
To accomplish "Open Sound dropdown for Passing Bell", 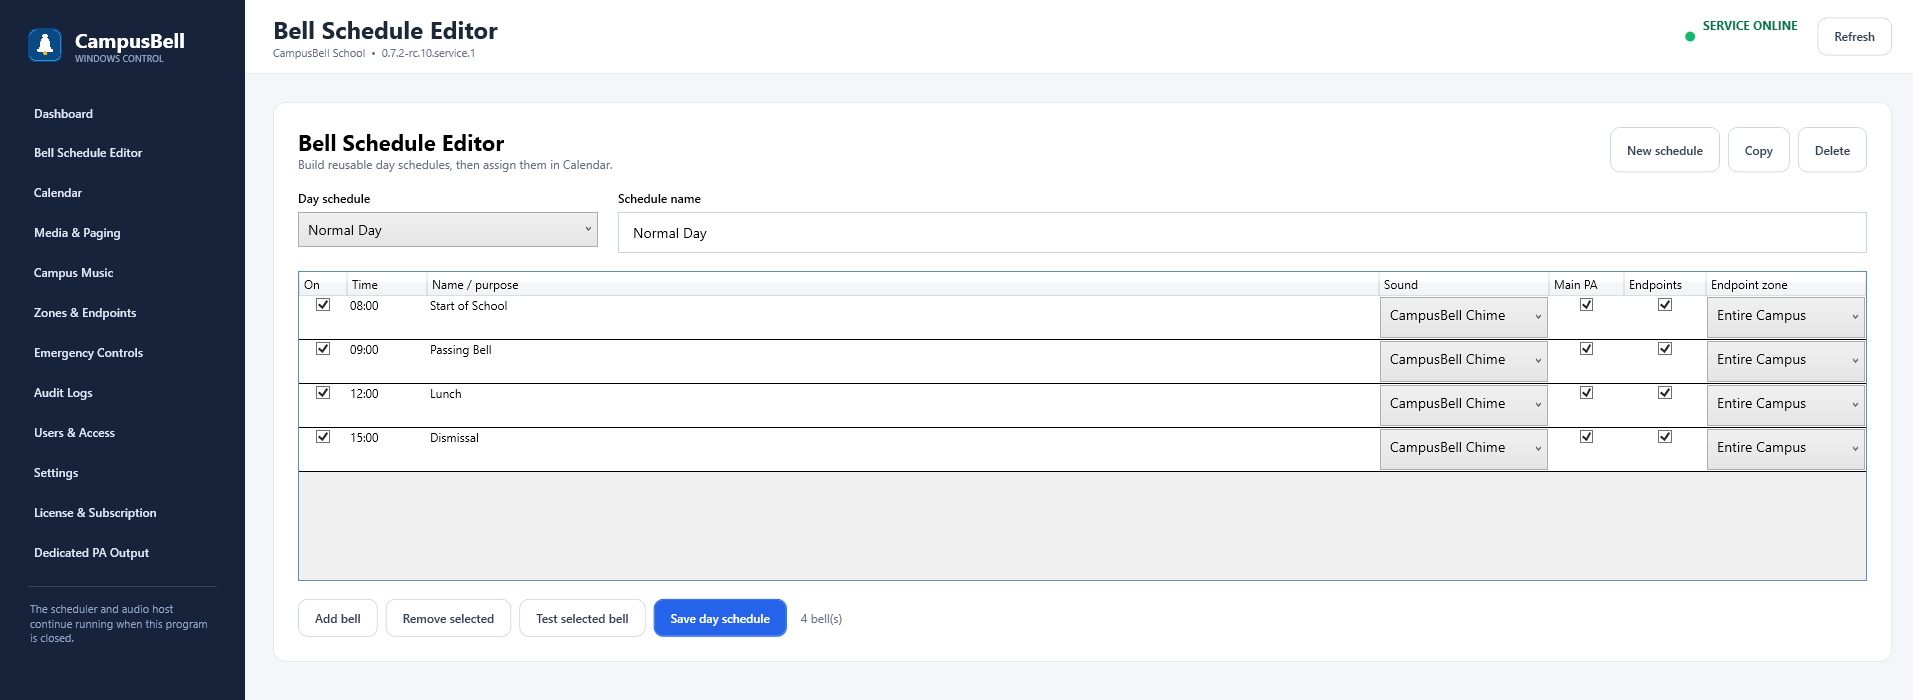I will 1464,360.
